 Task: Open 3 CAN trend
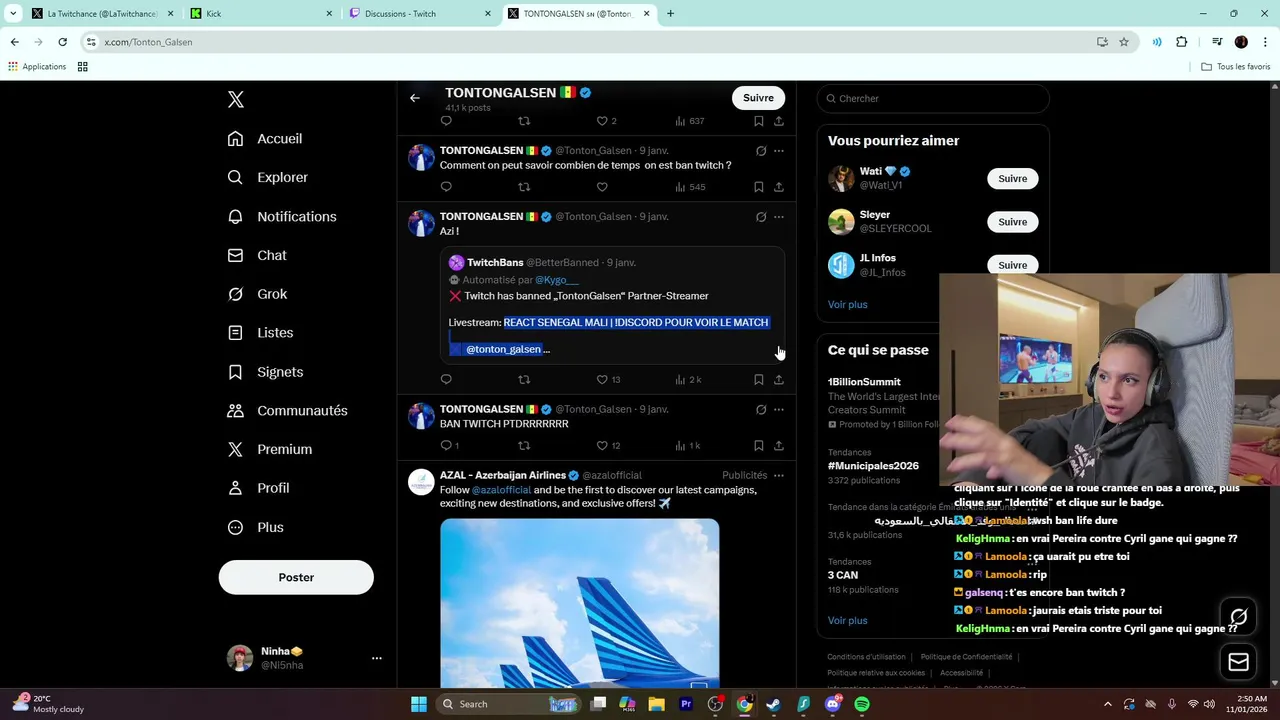(x=843, y=575)
